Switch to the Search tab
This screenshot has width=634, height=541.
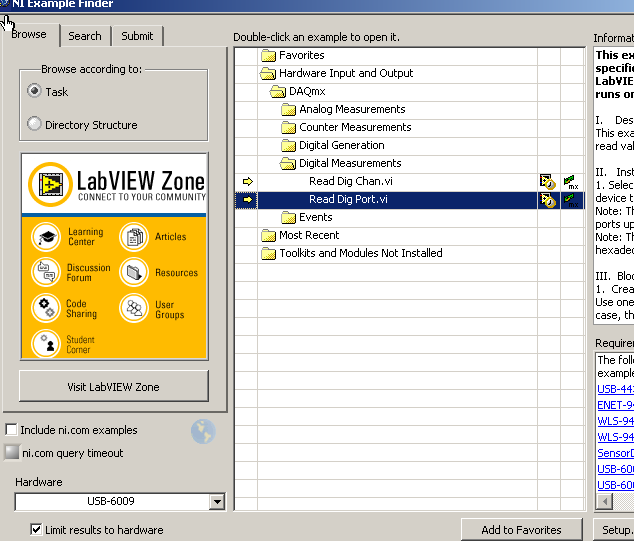[x=85, y=36]
